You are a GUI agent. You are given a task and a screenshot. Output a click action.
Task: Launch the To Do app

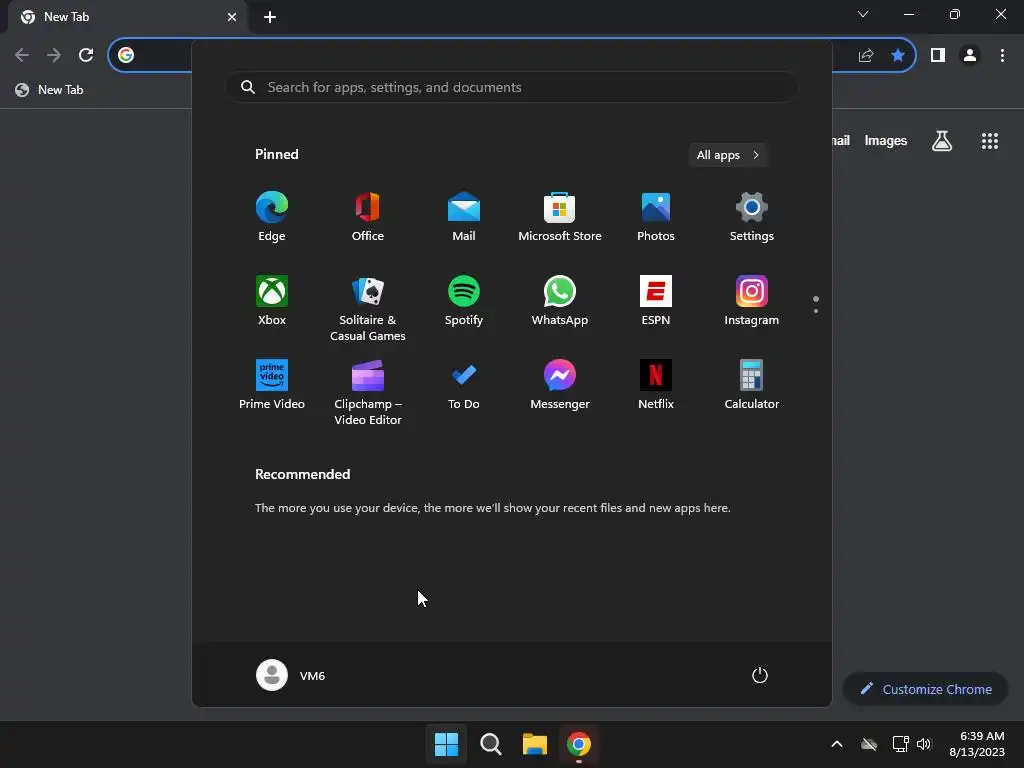click(464, 385)
